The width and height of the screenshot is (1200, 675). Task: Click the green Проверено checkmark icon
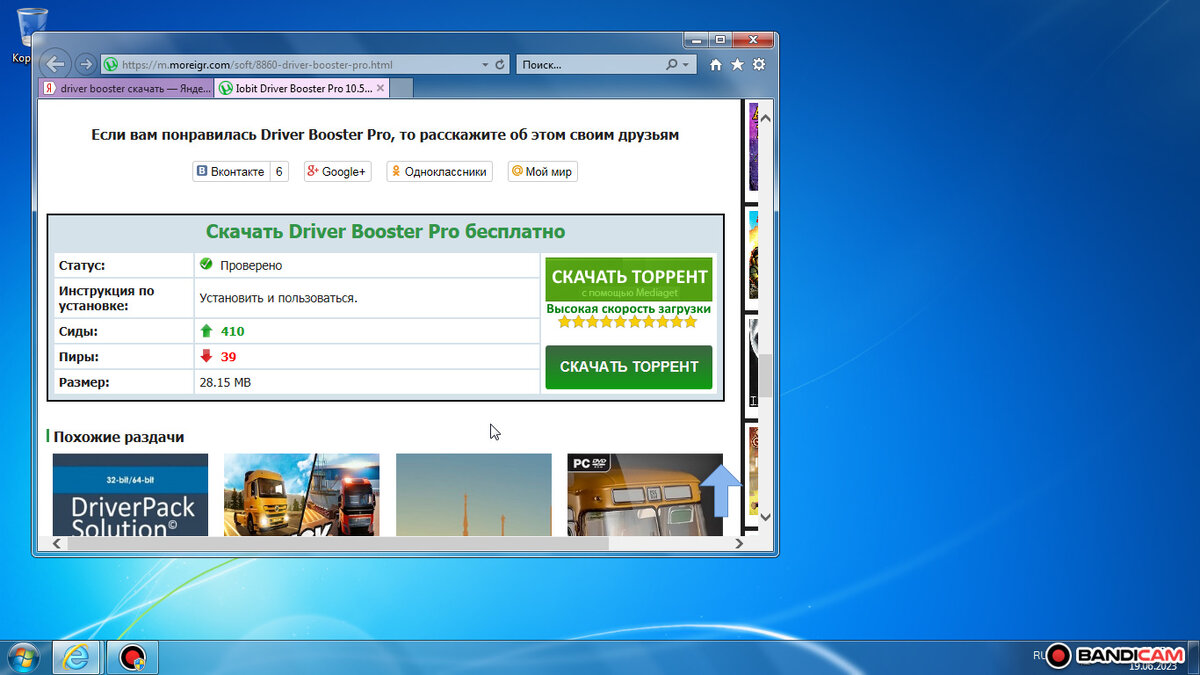206,265
